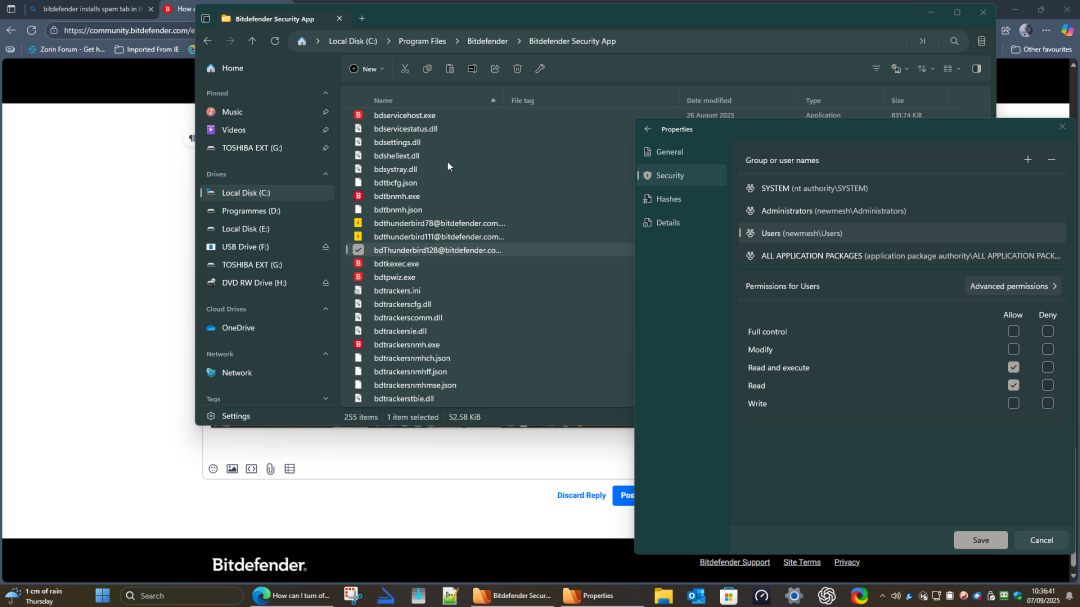The height and width of the screenshot is (607, 1080).
Task: Click the Properties wrench icon
Action: (x=540, y=69)
